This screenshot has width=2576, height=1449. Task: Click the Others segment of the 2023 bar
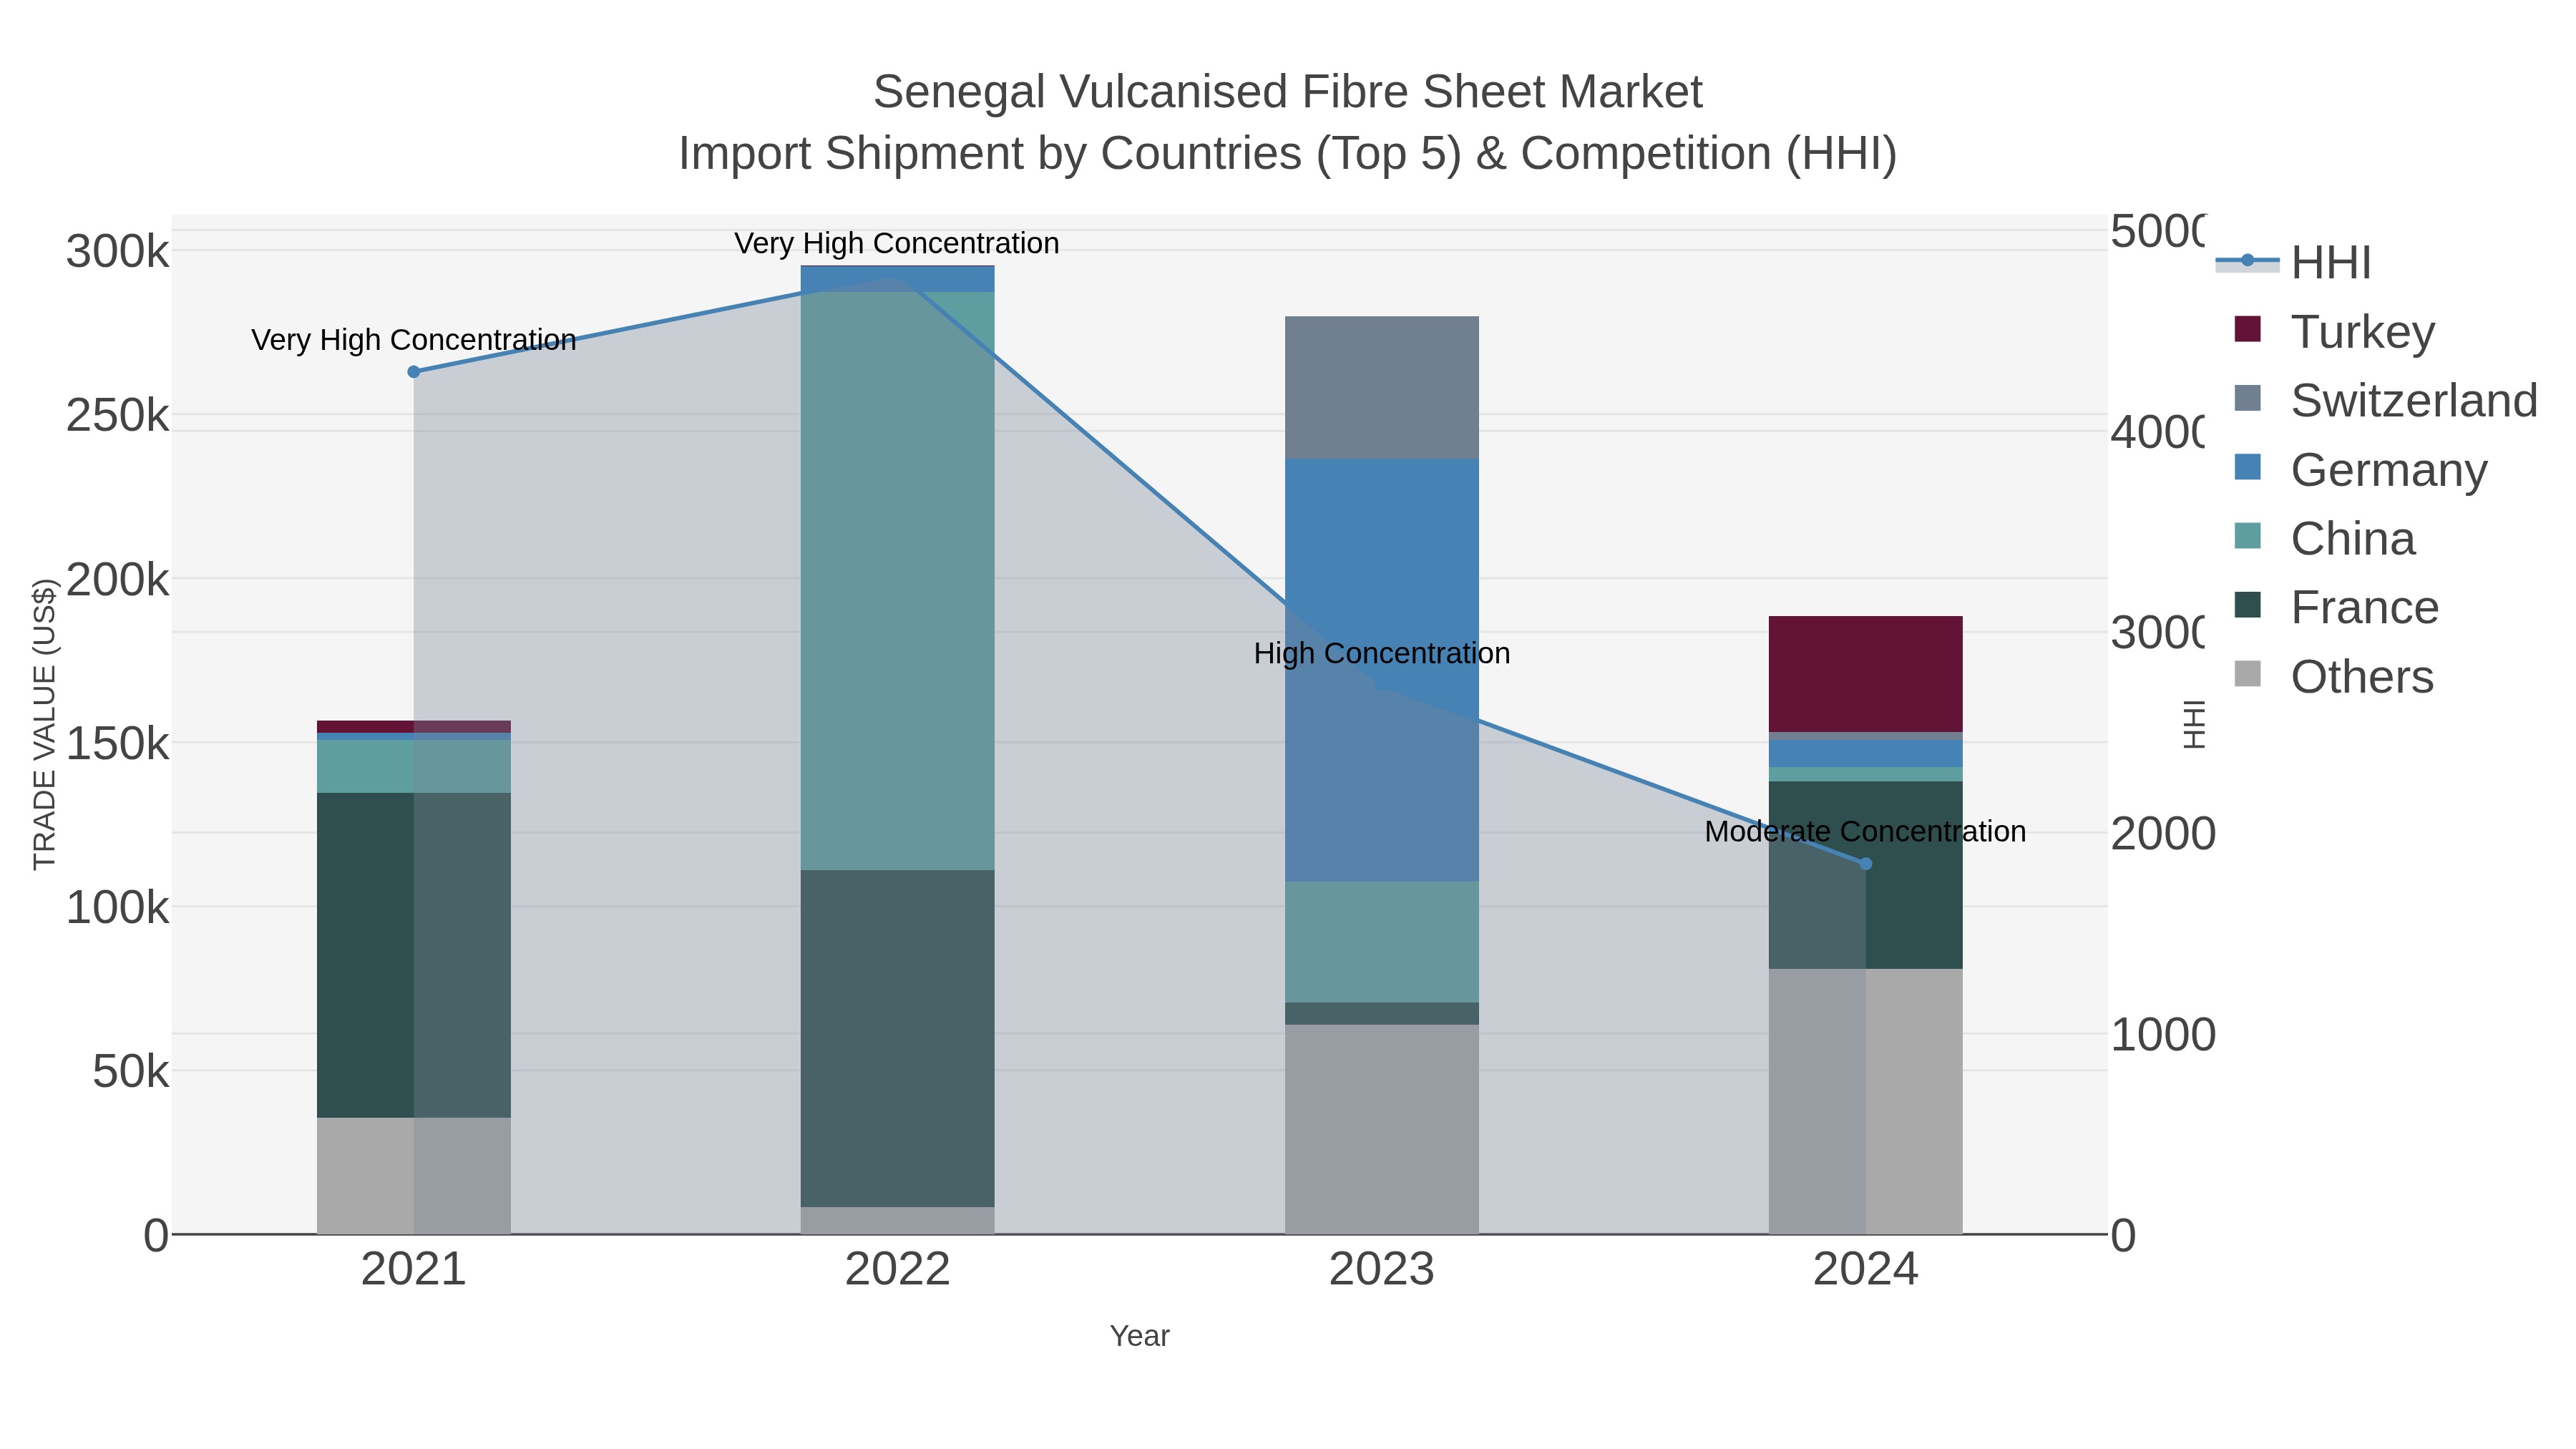tap(1382, 1130)
